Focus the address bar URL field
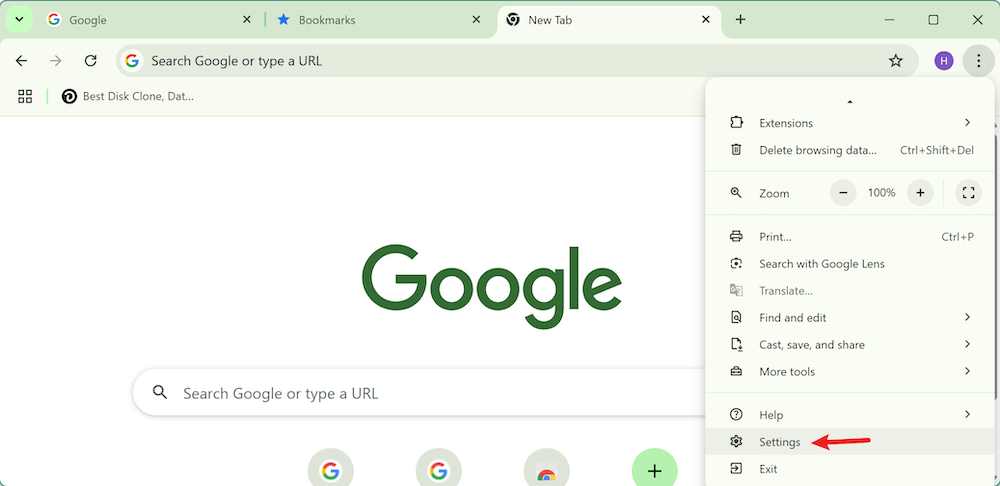The width and height of the screenshot is (1000, 486). 517,61
